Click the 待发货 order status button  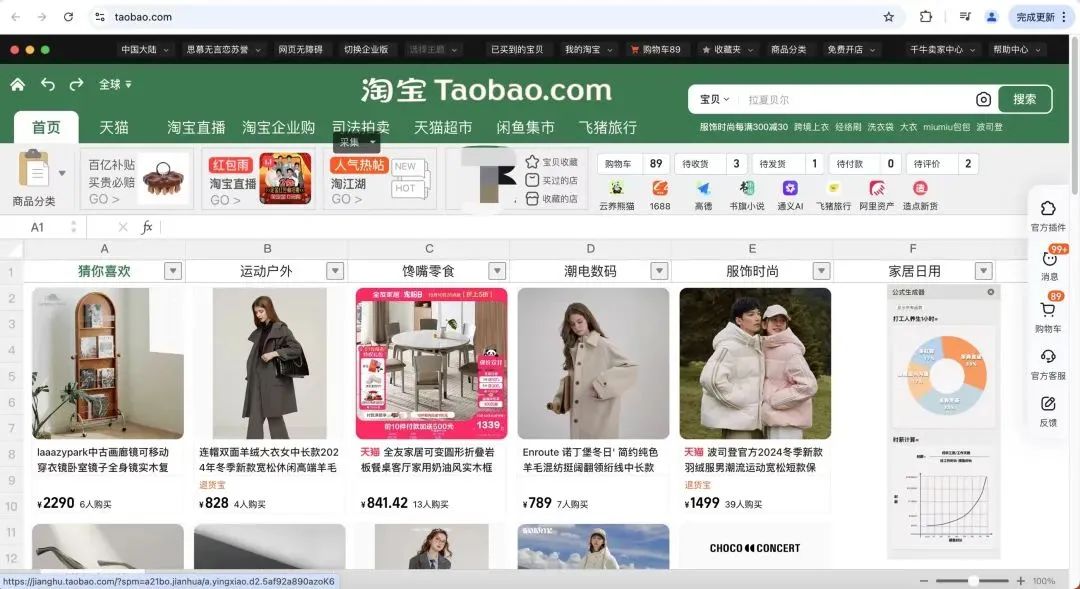point(787,164)
